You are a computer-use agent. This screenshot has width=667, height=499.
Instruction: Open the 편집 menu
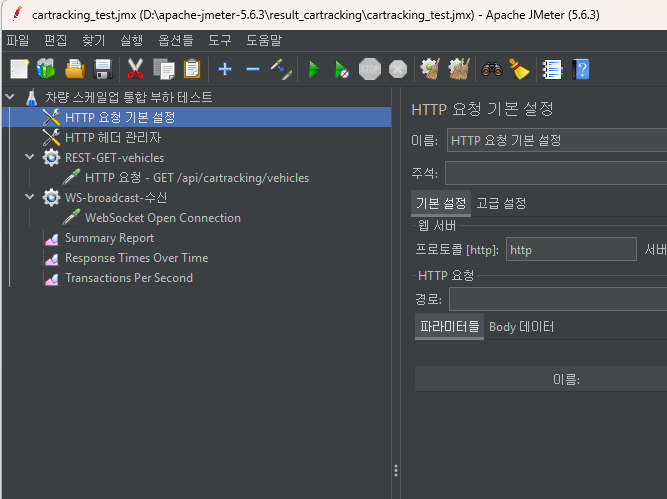[x=56, y=40]
